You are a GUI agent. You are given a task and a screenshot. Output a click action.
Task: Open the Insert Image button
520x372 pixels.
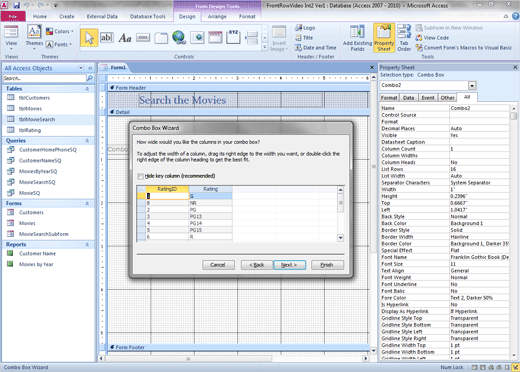click(279, 39)
